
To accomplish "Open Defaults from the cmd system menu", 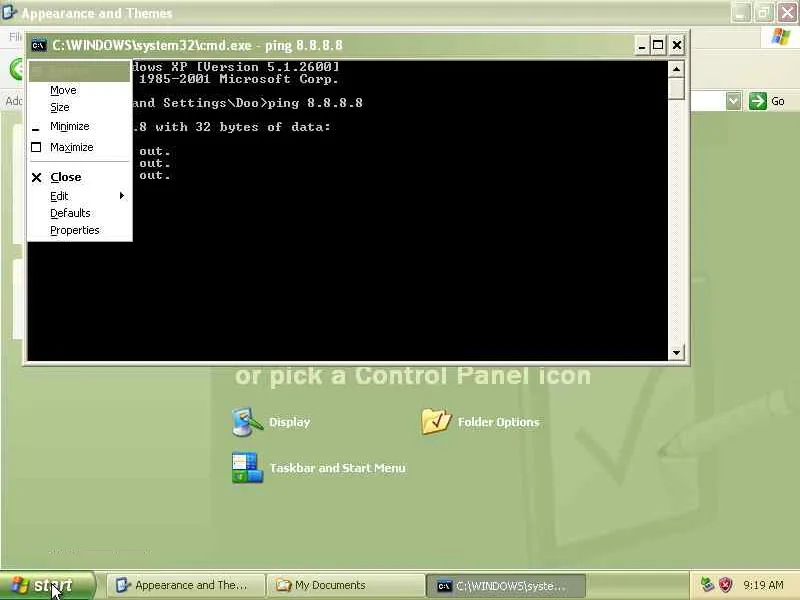I will point(79,213).
